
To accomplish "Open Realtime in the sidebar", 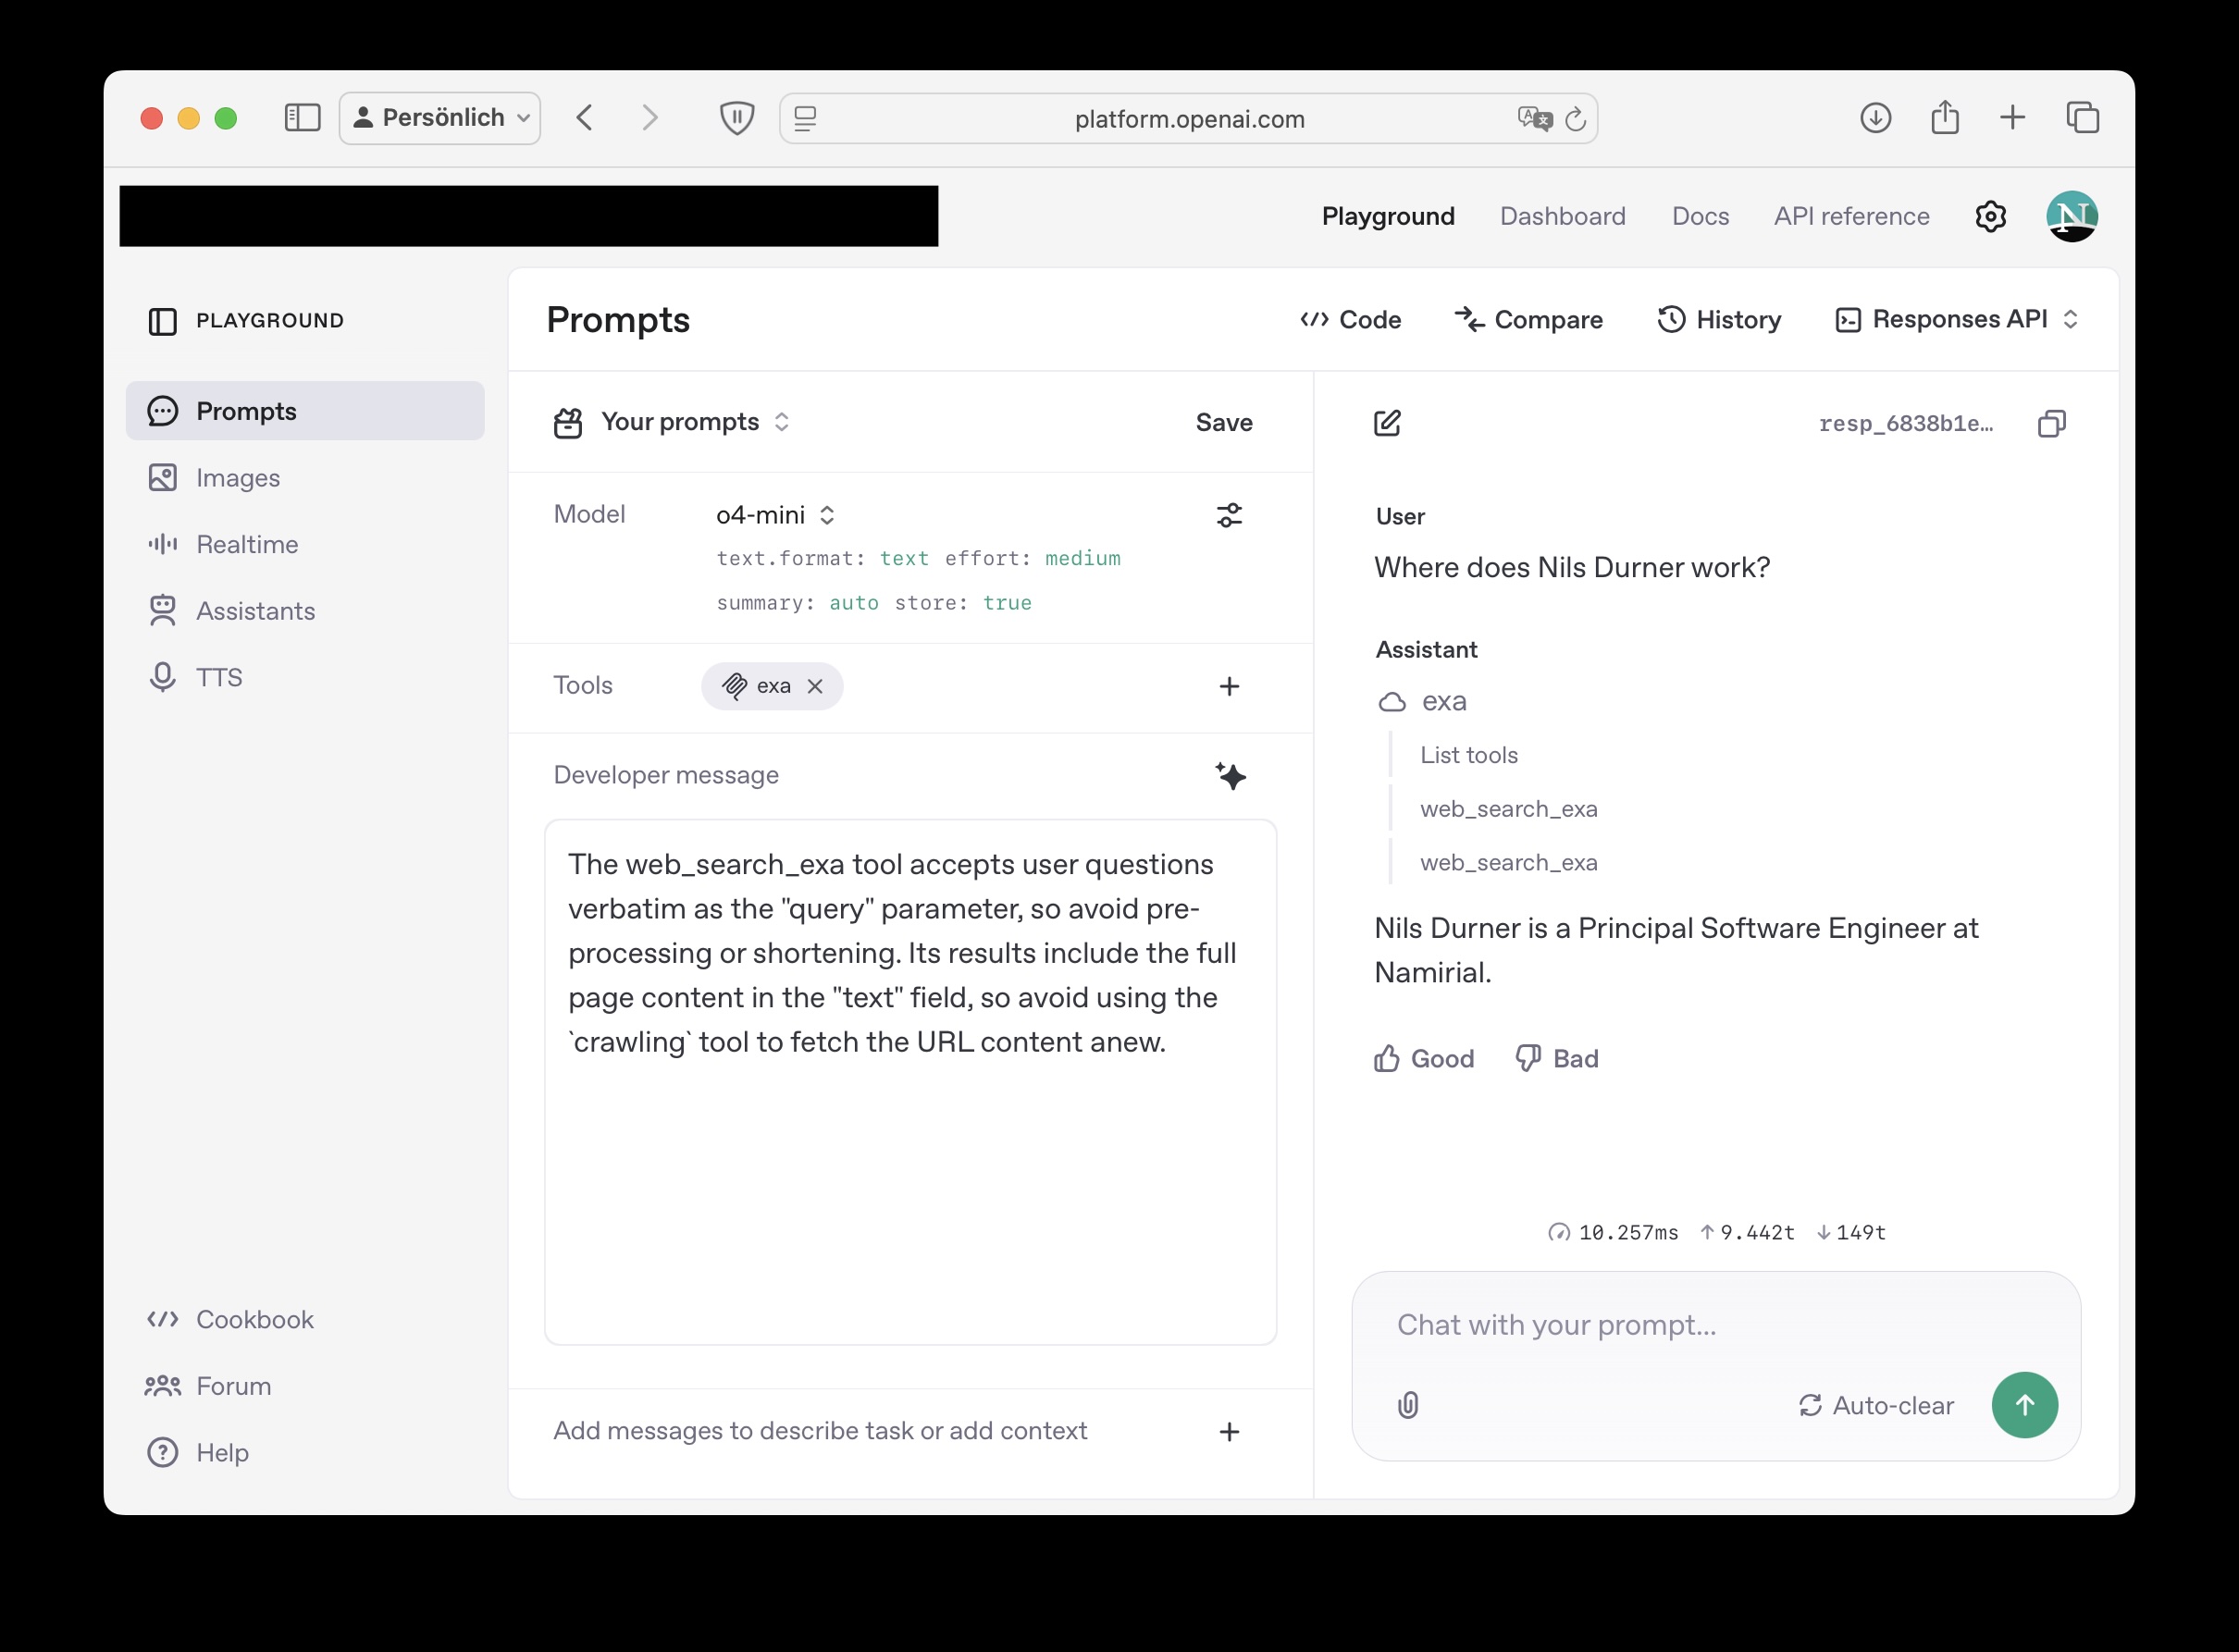I will pyautogui.click(x=305, y=544).
